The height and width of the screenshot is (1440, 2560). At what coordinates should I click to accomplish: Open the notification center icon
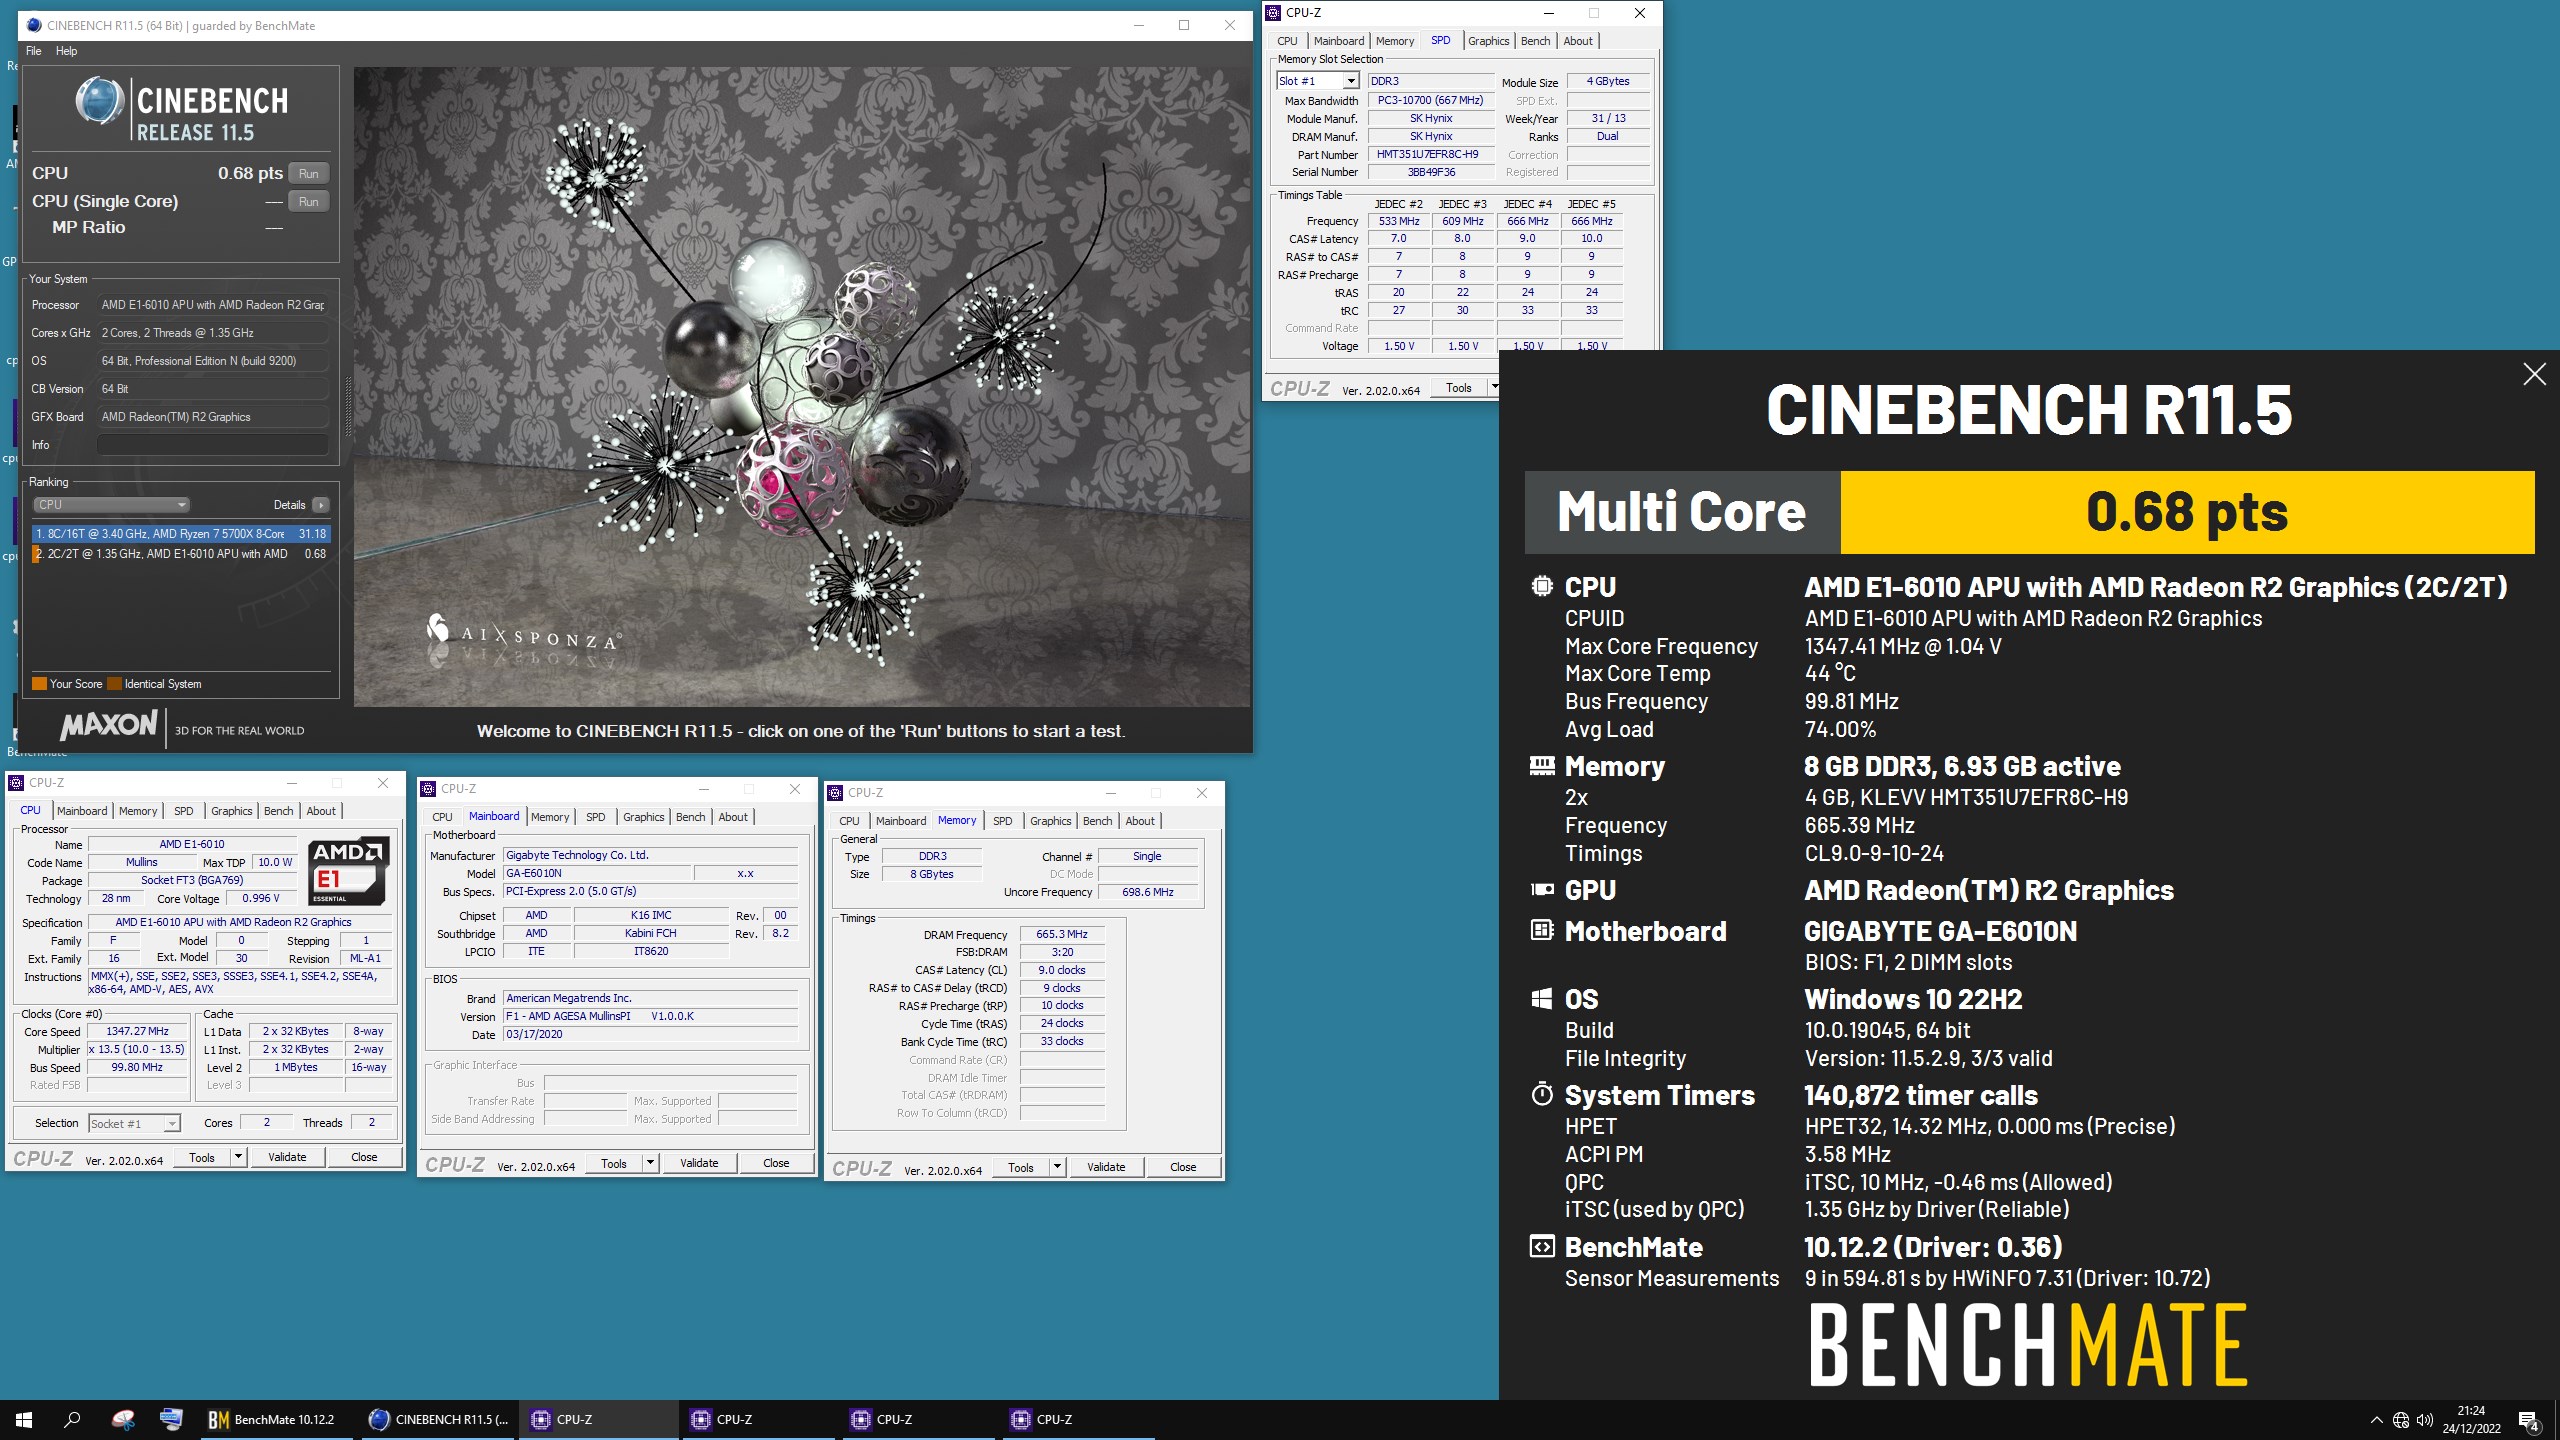[x=2529, y=1420]
